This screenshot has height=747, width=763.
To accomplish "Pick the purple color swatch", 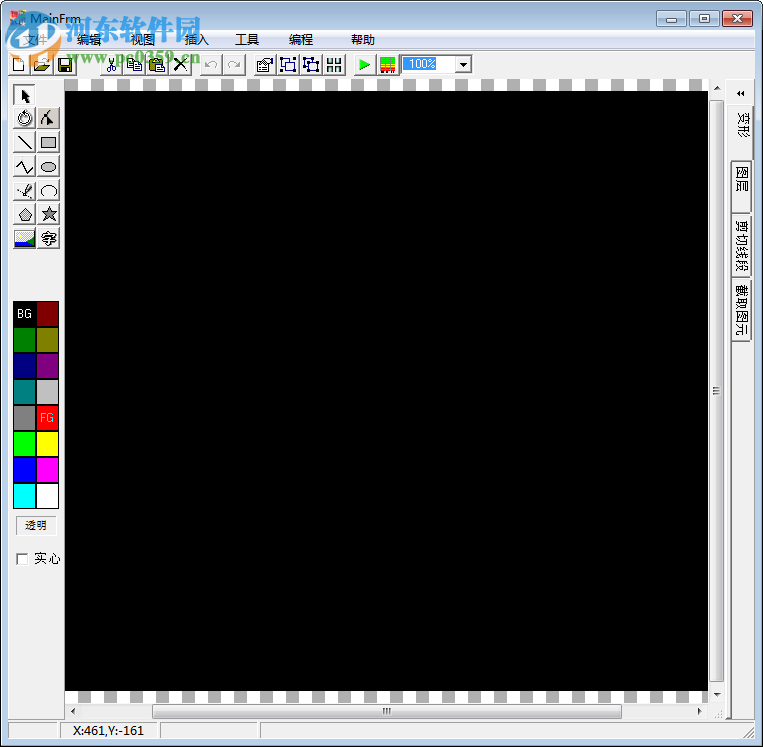I will [48, 366].
